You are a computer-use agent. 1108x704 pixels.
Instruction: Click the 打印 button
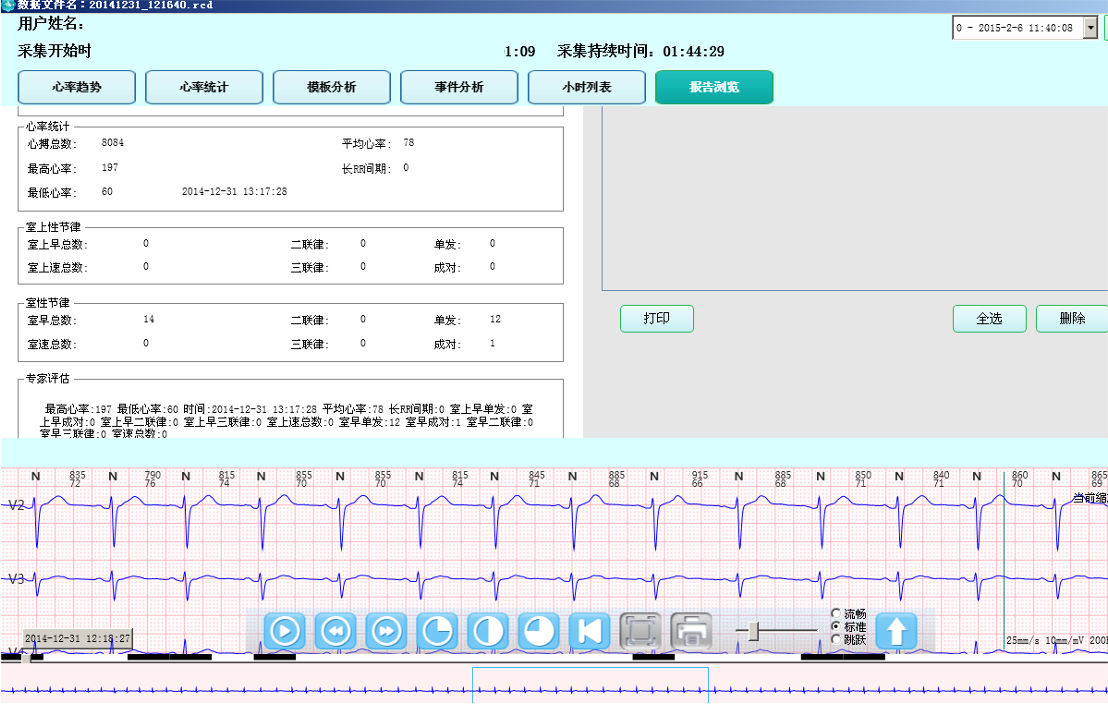pos(656,319)
